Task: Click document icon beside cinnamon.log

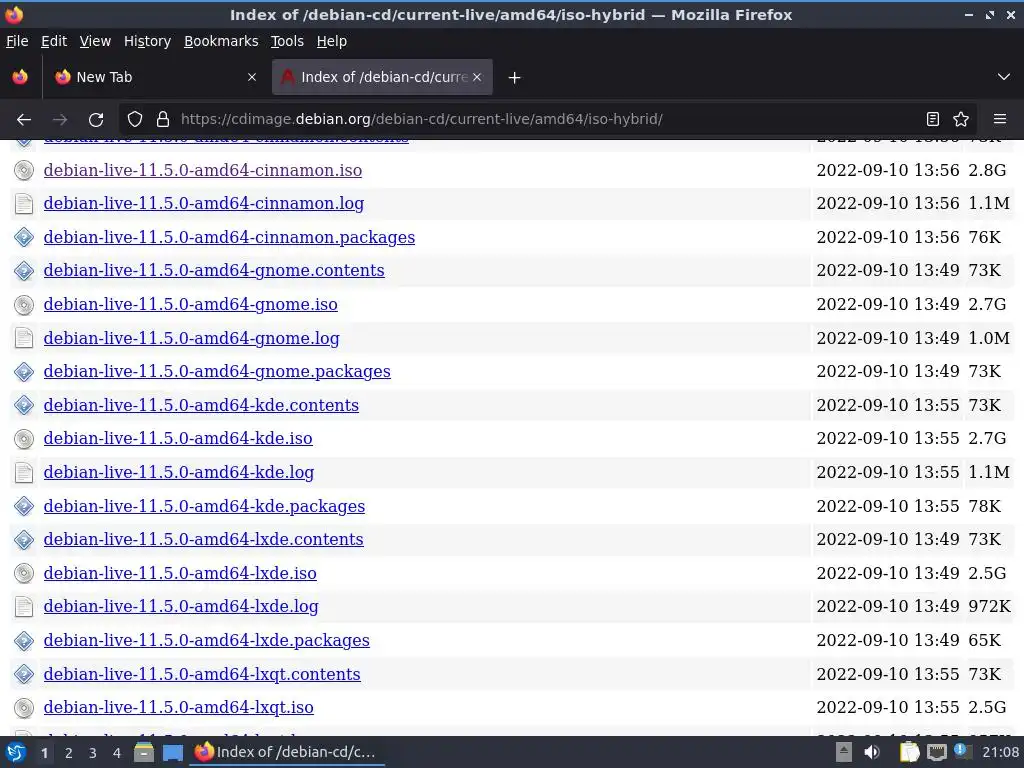Action: tap(24, 204)
